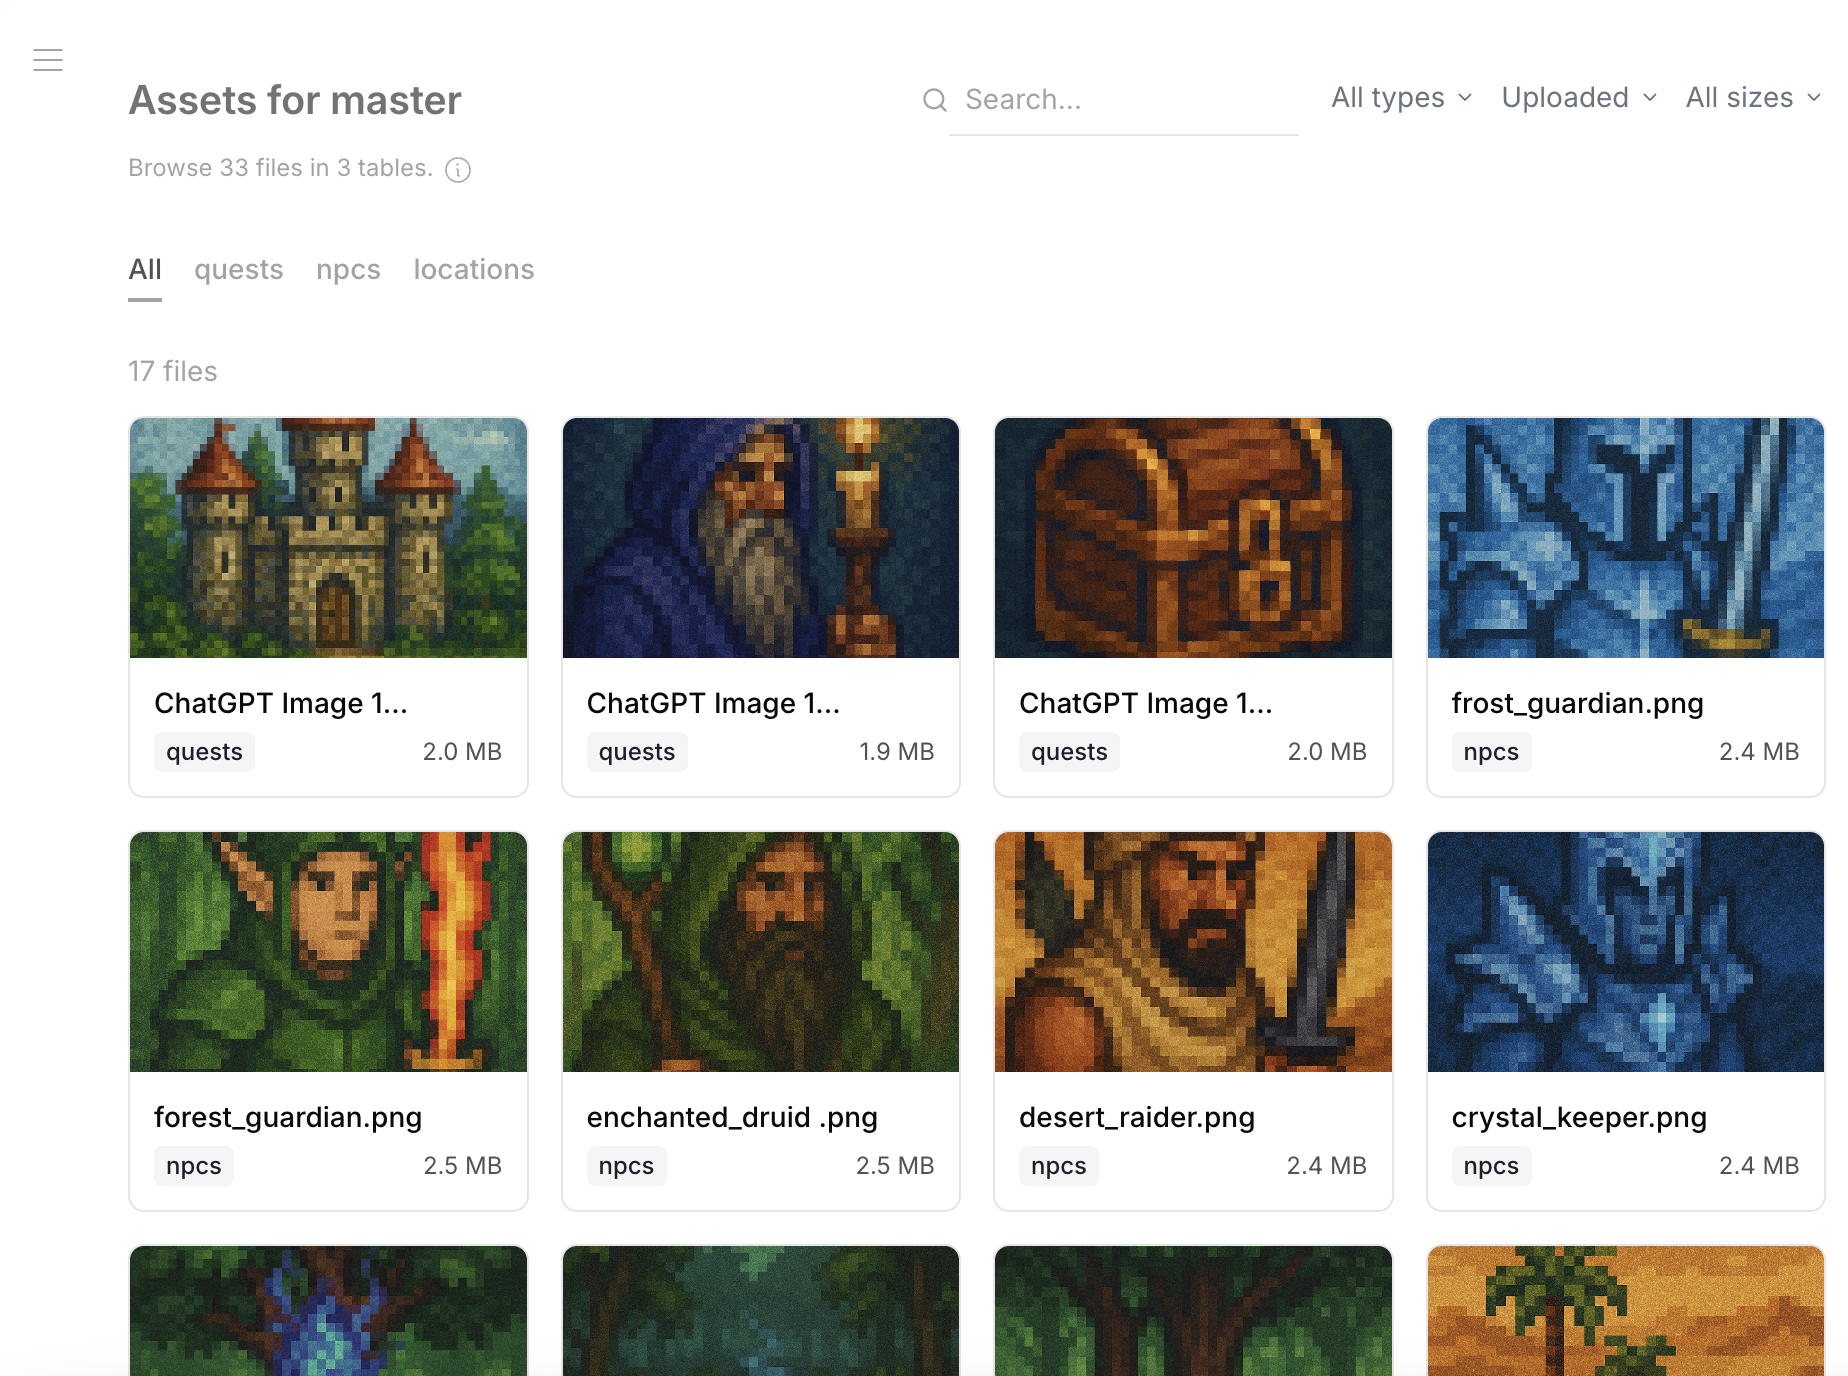The image size is (1848, 1376).
Task: Switch to the locations tab
Action: point(473,269)
